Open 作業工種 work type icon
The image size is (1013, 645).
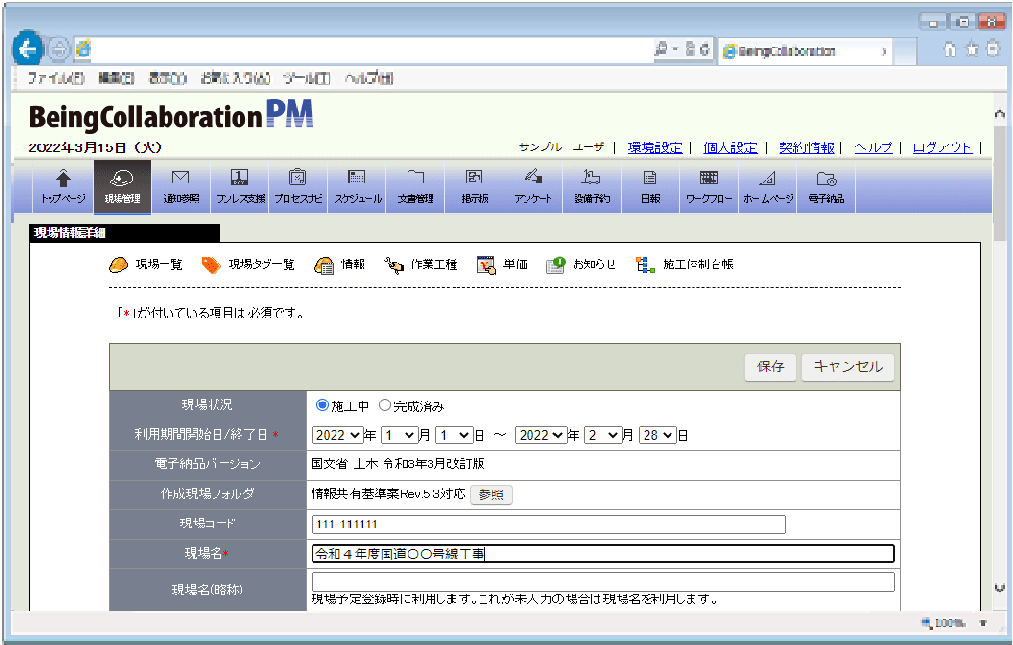393,265
